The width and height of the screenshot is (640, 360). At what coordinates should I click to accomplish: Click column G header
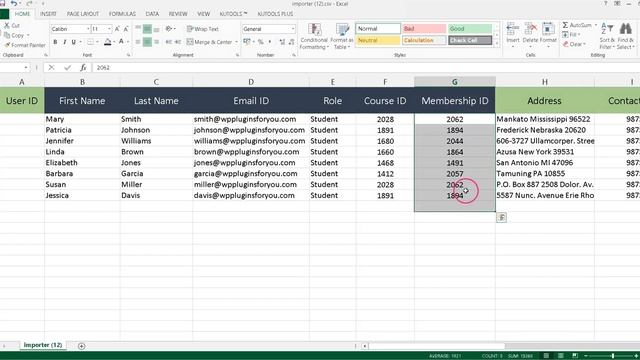(x=455, y=82)
